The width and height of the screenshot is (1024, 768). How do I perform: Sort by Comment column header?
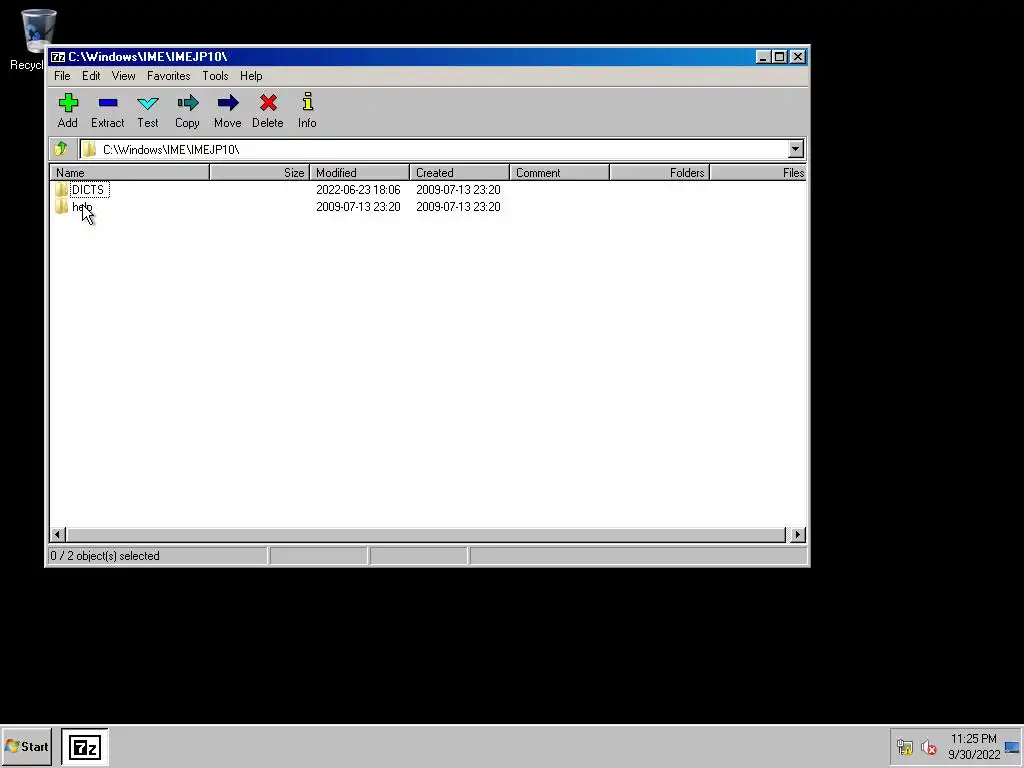click(560, 172)
